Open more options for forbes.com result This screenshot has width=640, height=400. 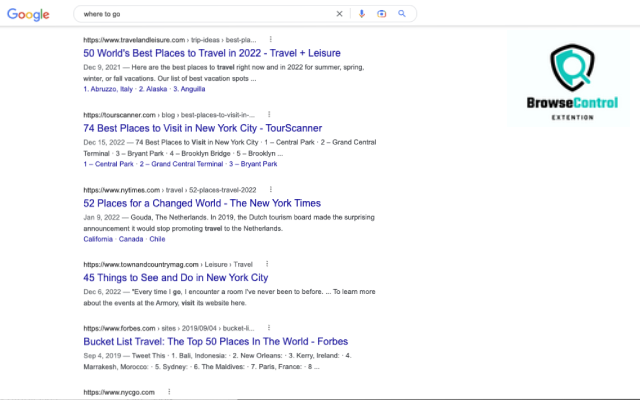[269, 328]
